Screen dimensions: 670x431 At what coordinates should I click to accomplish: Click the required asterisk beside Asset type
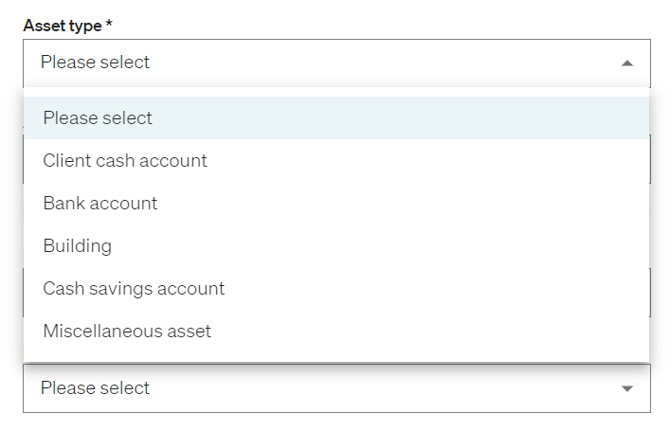pos(109,24)
